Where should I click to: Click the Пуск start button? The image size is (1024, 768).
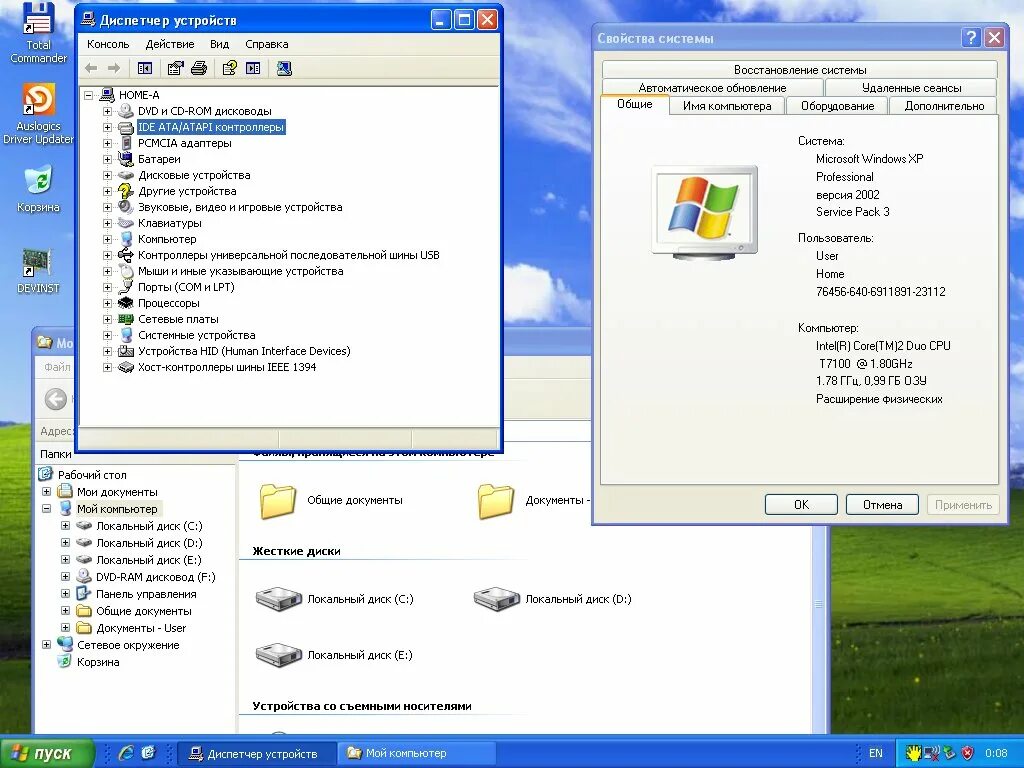pyautogui.click(x=46, y=754)
